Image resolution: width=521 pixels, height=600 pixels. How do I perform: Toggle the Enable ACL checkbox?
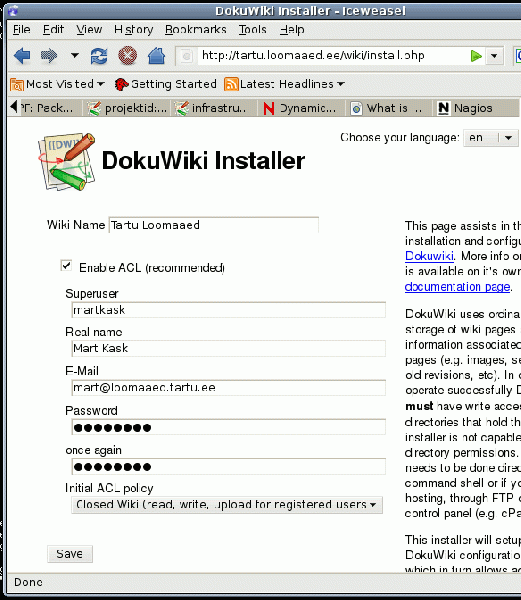(x=66, y=266)
